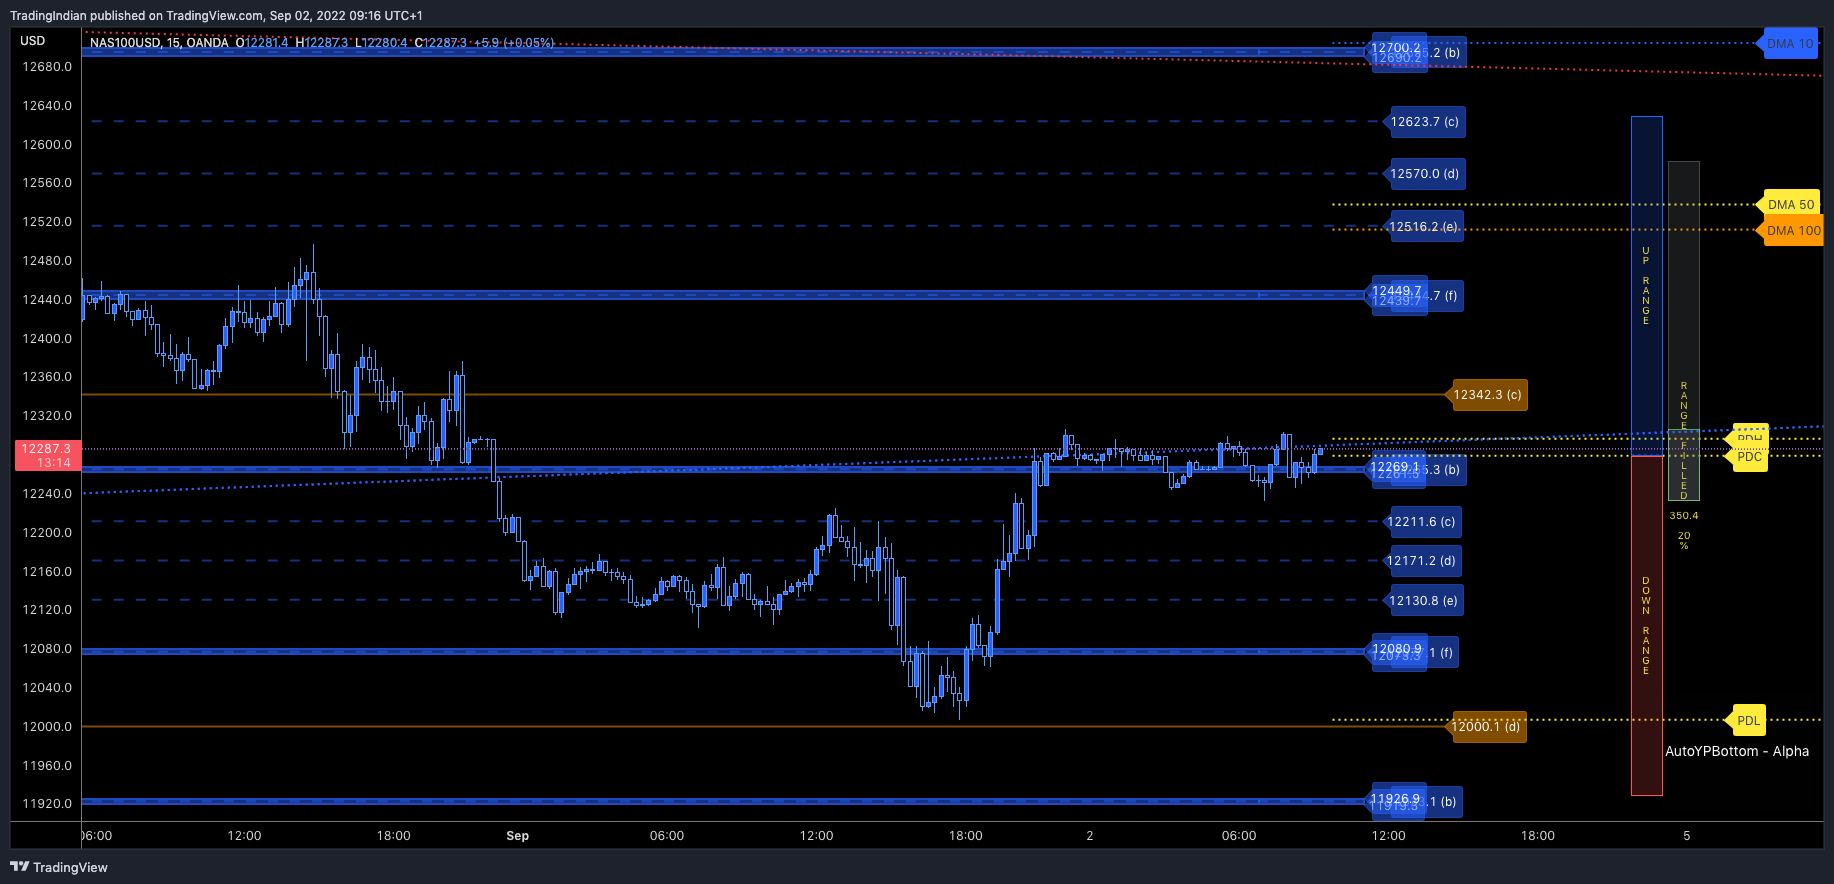The image size is (1834, 884).
Task: Click the PDC yellow label
Action: coord(1749,457)
